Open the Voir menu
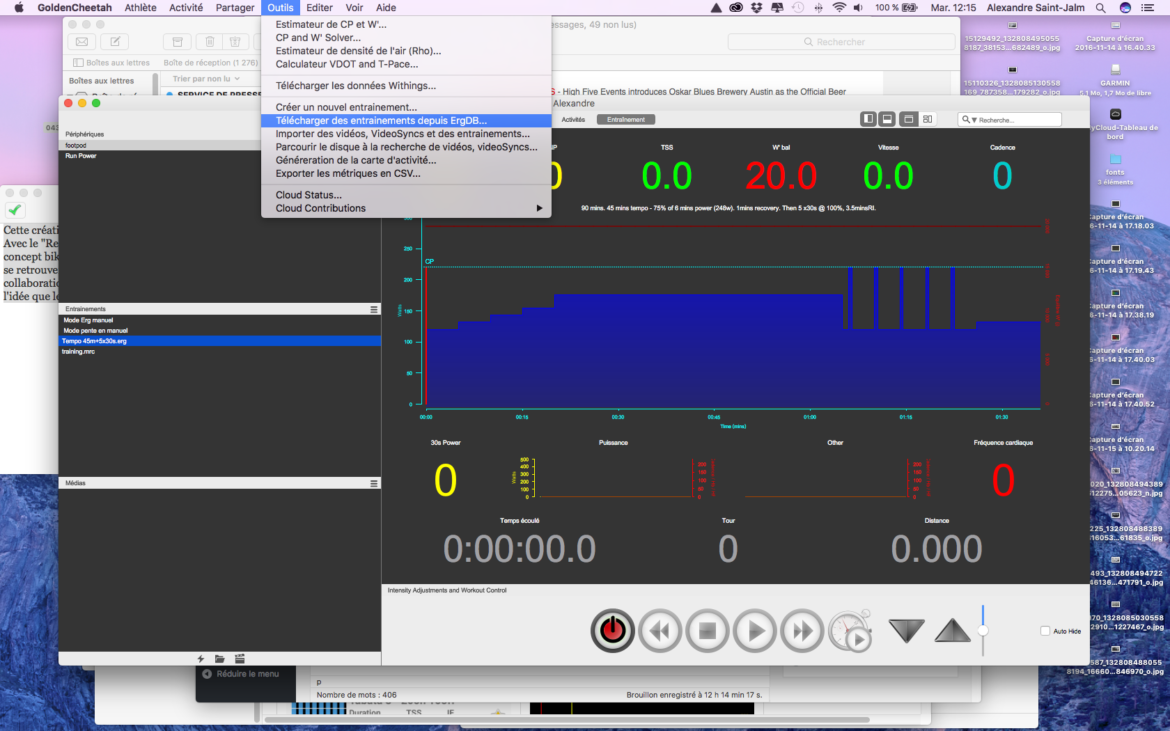1170x731 pixels. 354,7
